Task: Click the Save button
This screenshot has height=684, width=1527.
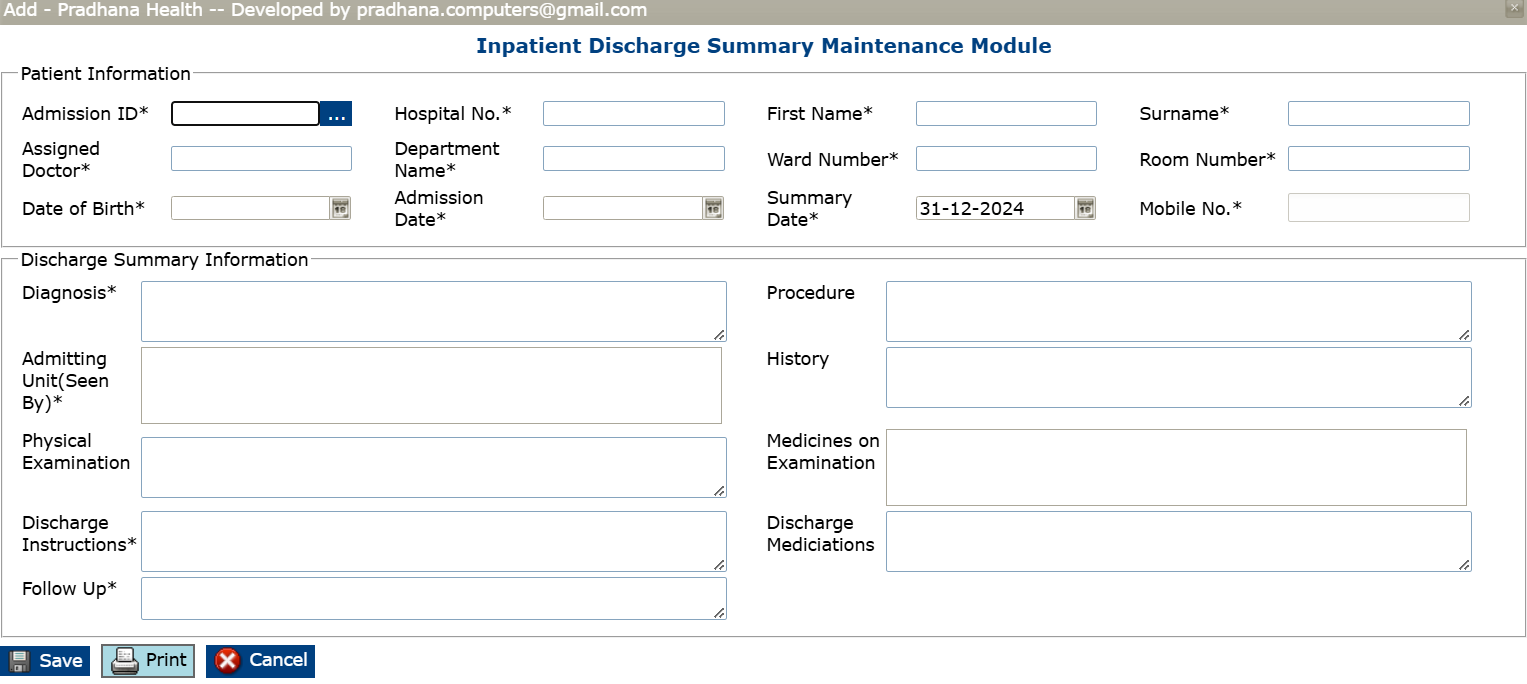Action: coord(46,661)
